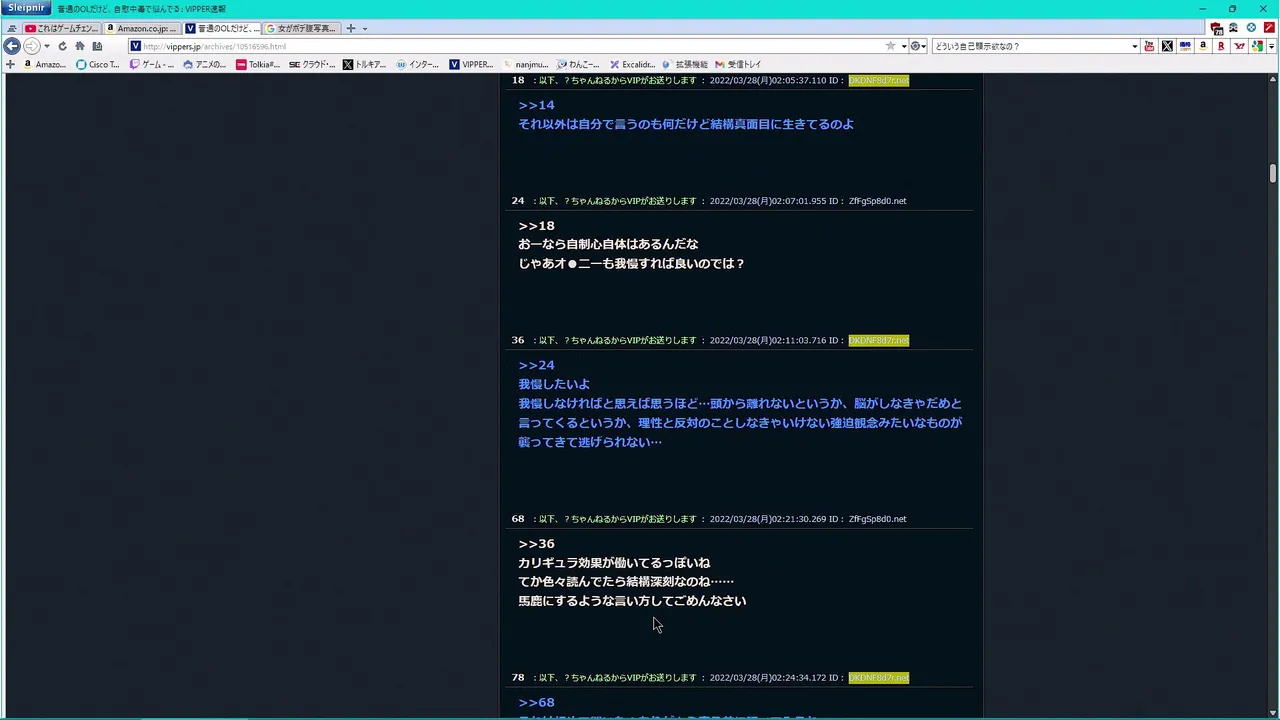Viewport: 1280px width, 720px height.
Task: Search with the YouTube engine icon
Action: pos(1149,46)
